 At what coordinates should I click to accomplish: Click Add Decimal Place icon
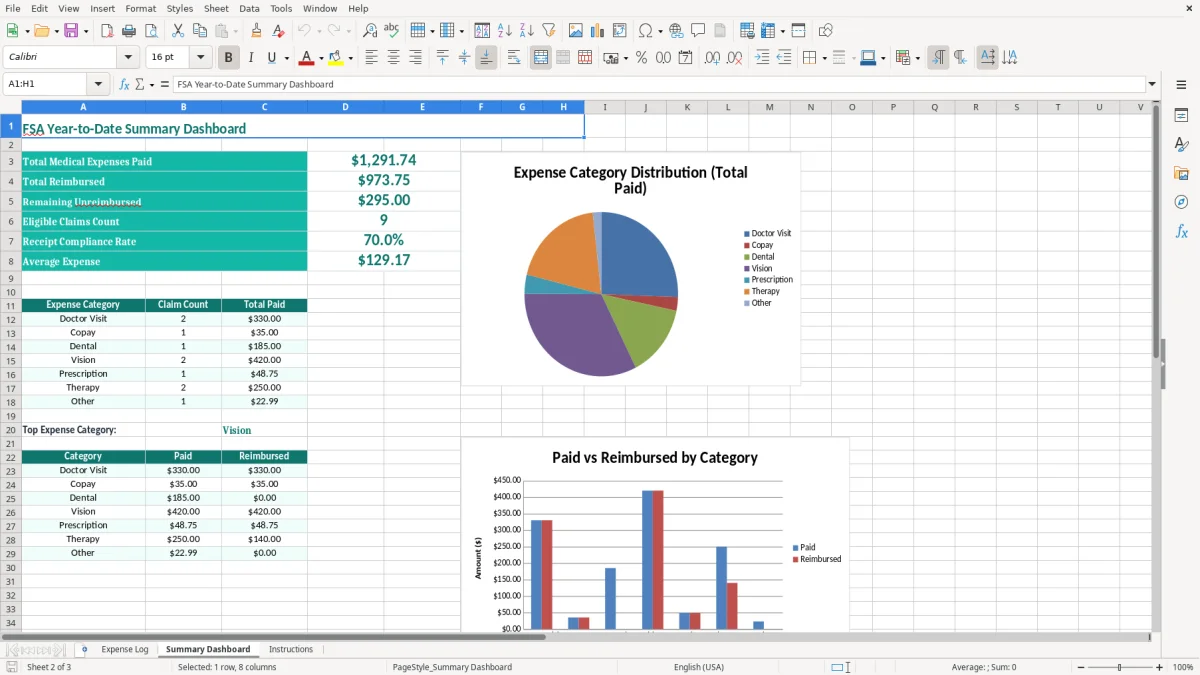coord(713,58)
